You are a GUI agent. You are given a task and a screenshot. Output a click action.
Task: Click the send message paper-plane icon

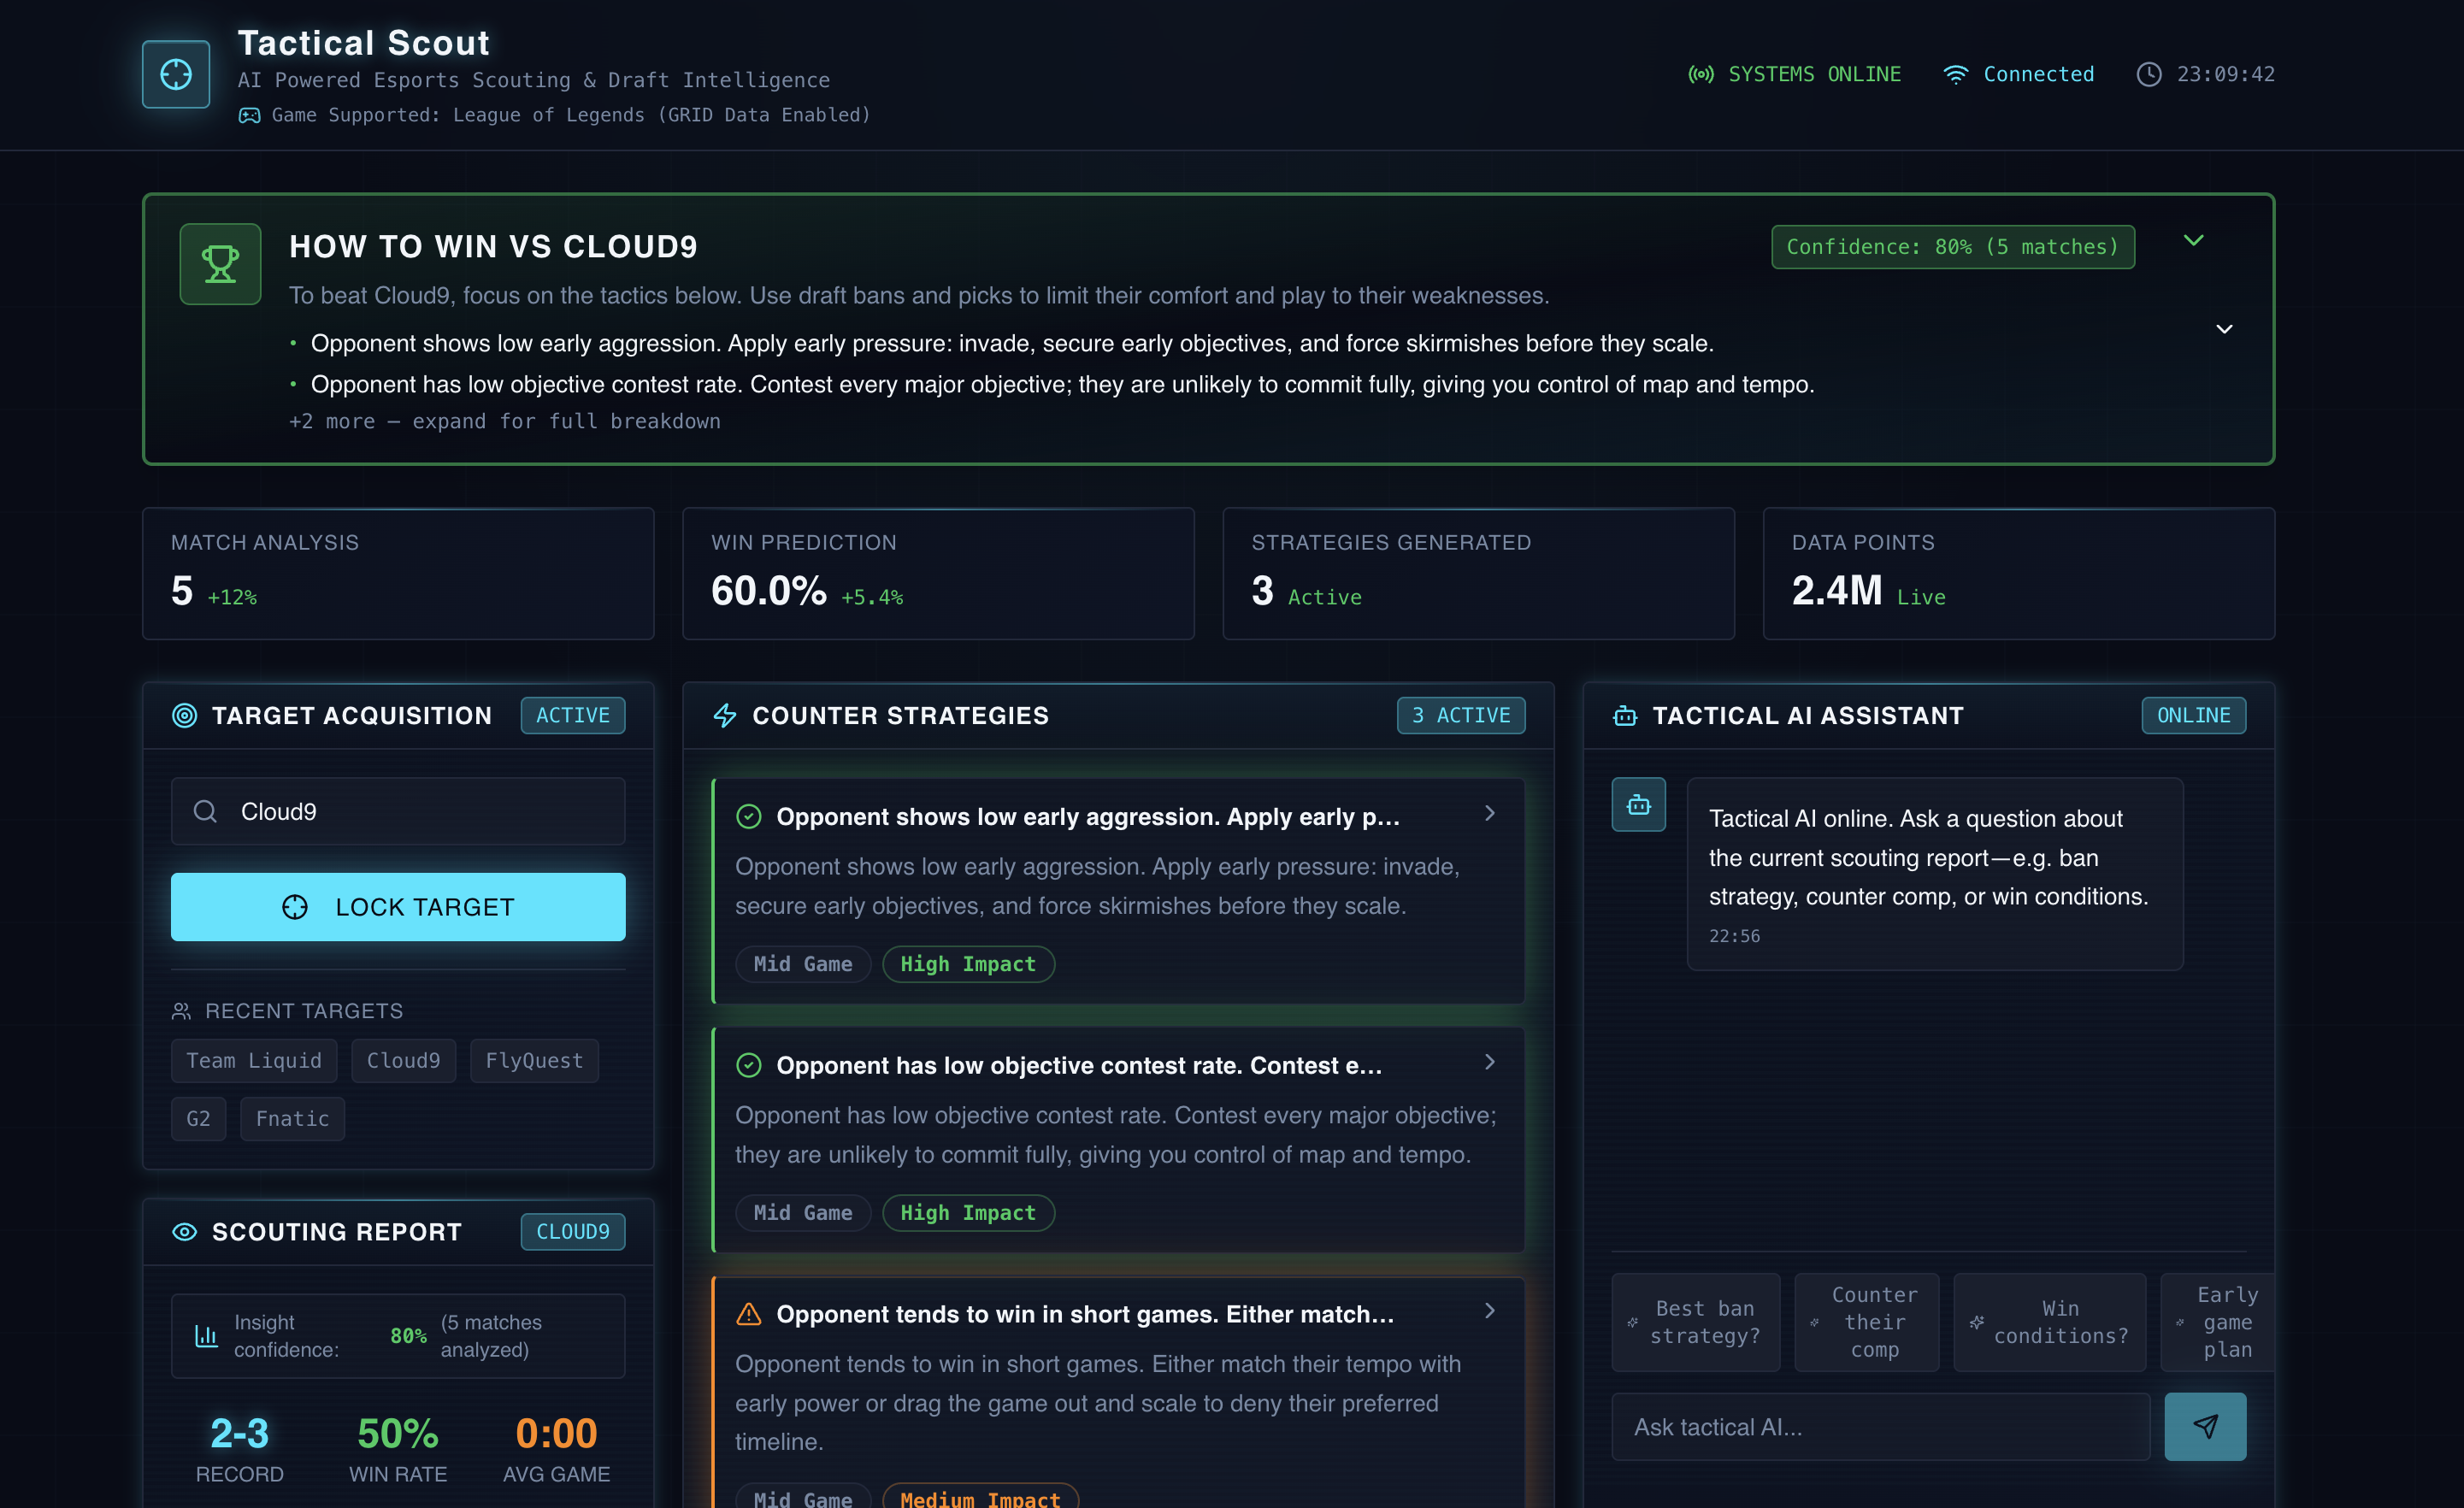pyautogui.click(x=2204, y=1426)
